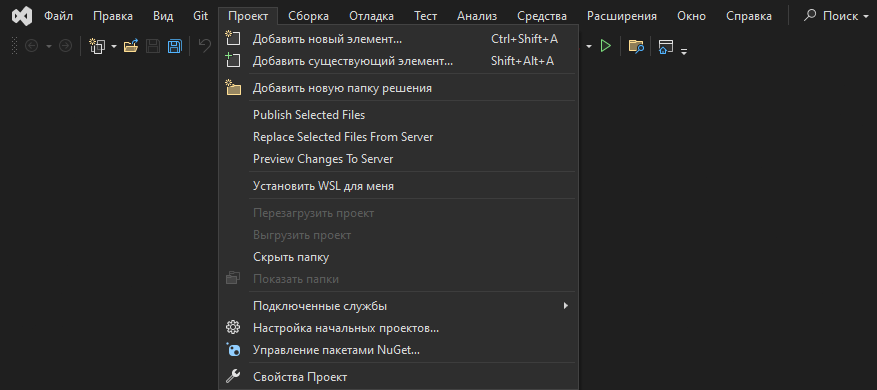877x390 pixels.
Task: Open Управление пакетами NuGet entry
Action: click(398, 350)
